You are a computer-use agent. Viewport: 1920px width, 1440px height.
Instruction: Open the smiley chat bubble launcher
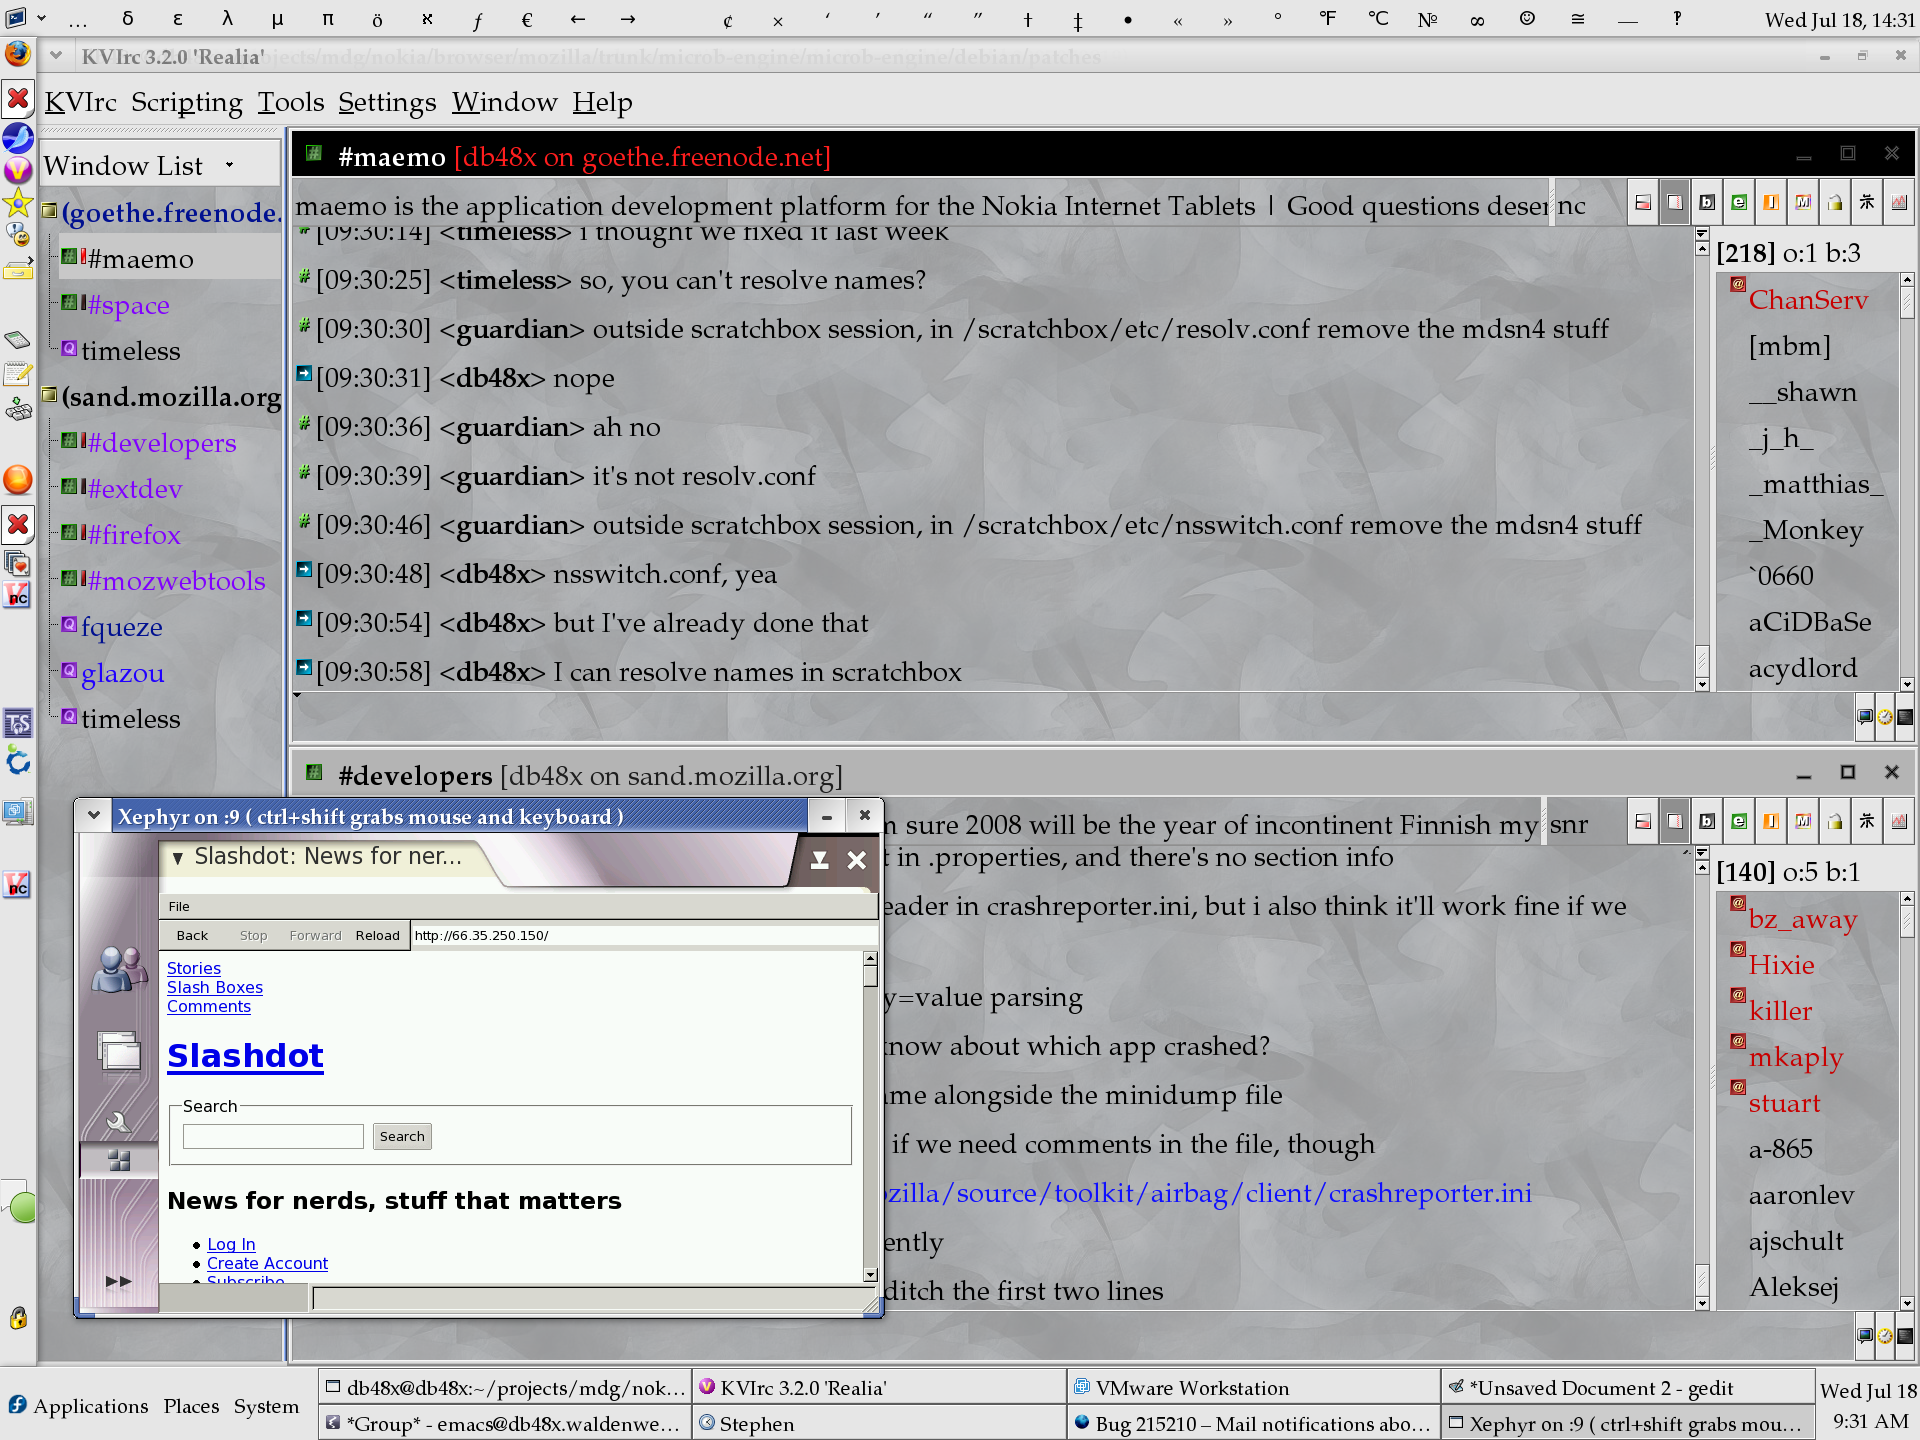point(18,236)
